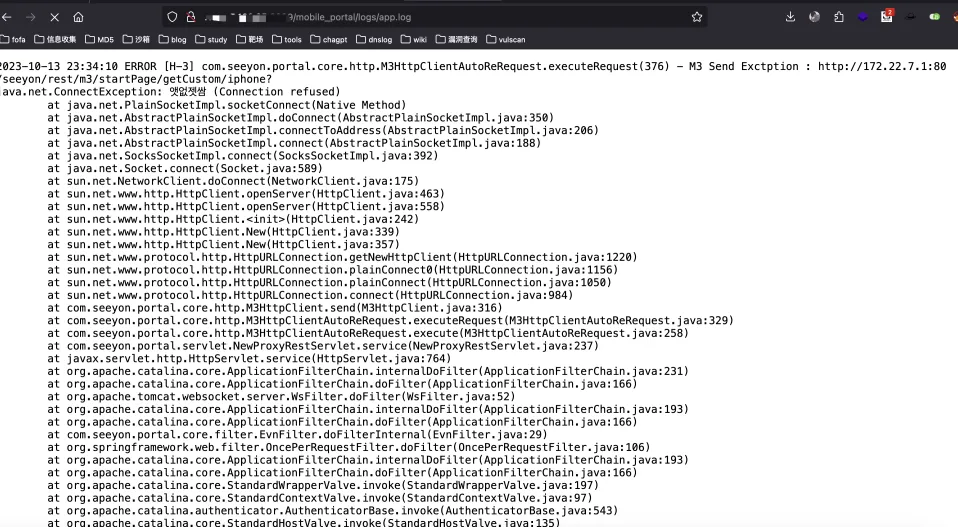Click the StandardContextValve.invoke stack line
This screenshot has height=527, width=958.
(320, 498)
